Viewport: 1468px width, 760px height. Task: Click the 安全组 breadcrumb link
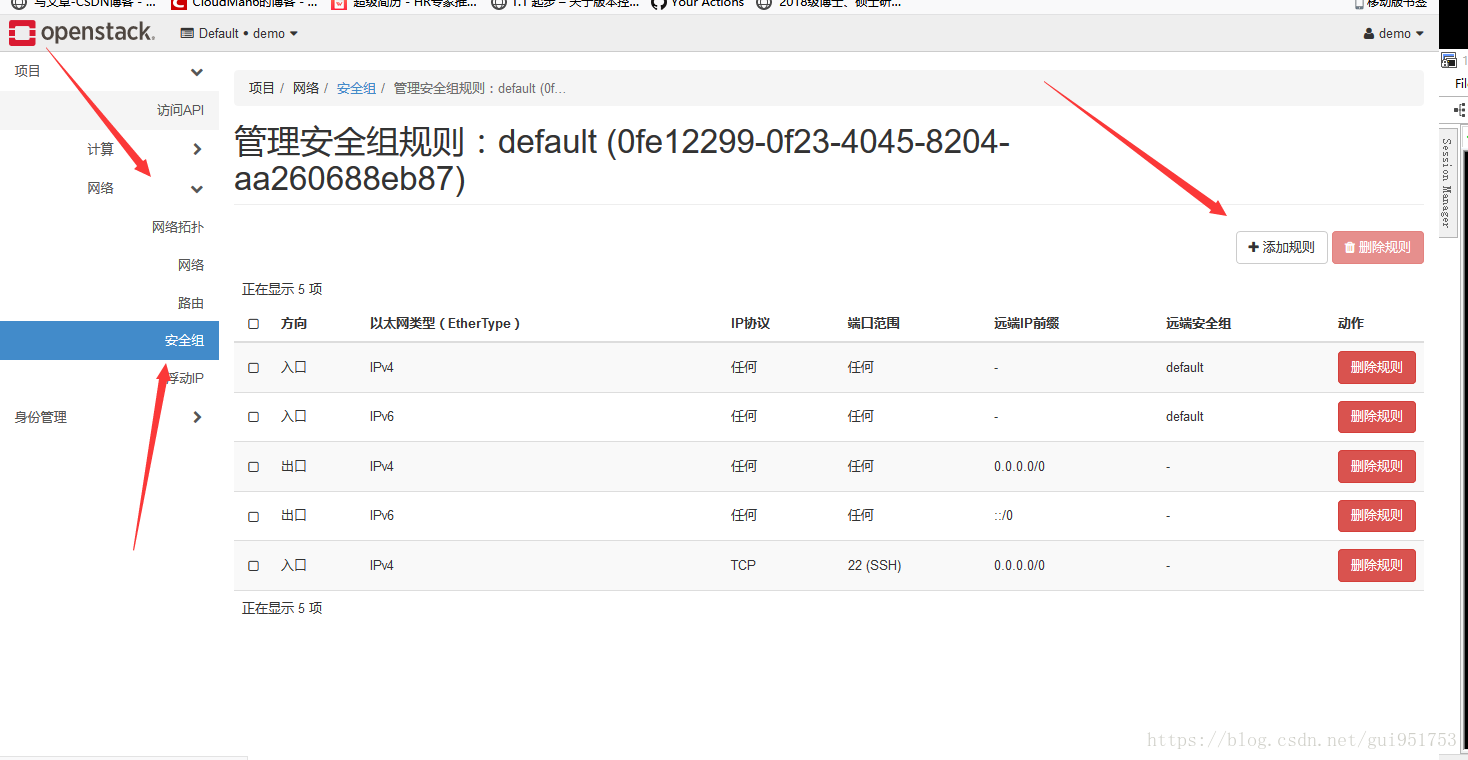pyautogui.click(x=356, y=88)
